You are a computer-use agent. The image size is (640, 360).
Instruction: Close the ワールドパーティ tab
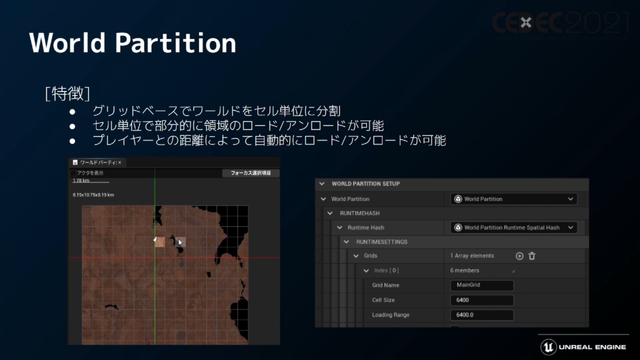pos(120,162)
